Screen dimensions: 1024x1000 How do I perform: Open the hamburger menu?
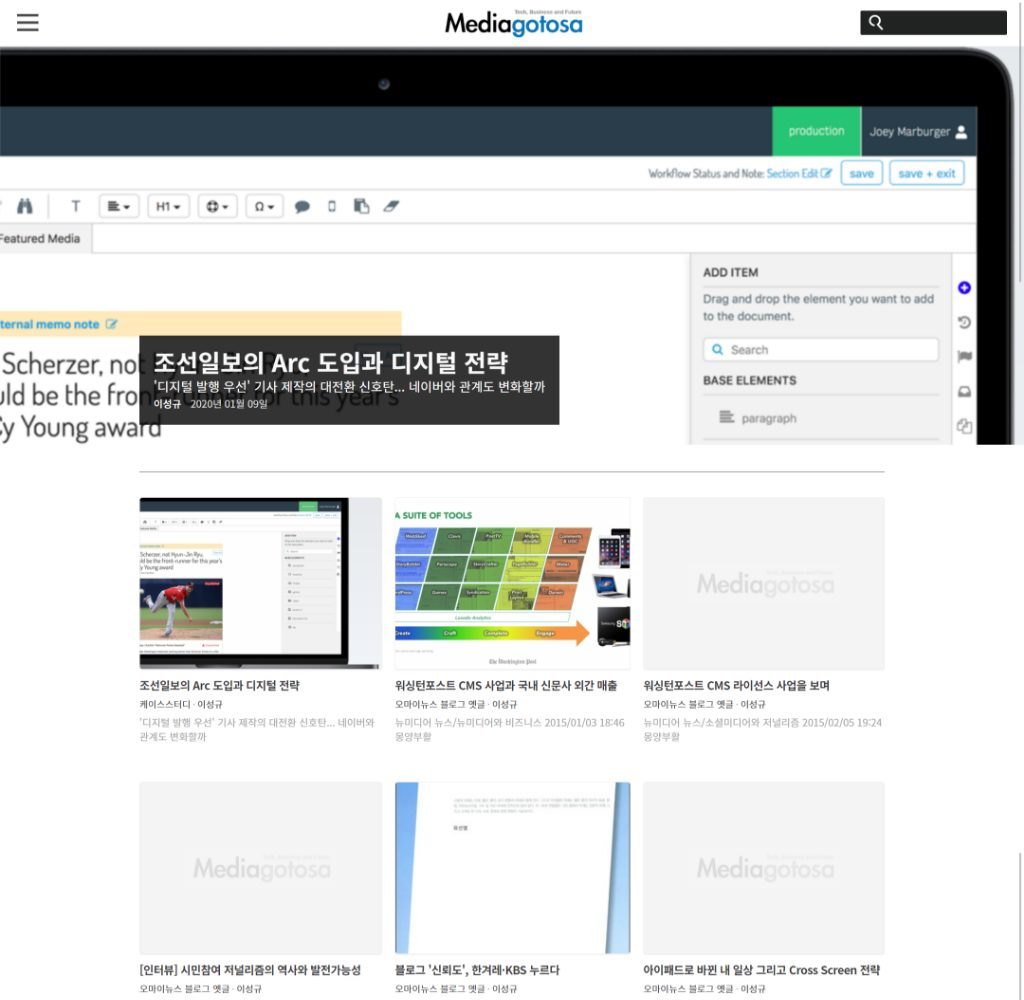click(x=27, y=23)
